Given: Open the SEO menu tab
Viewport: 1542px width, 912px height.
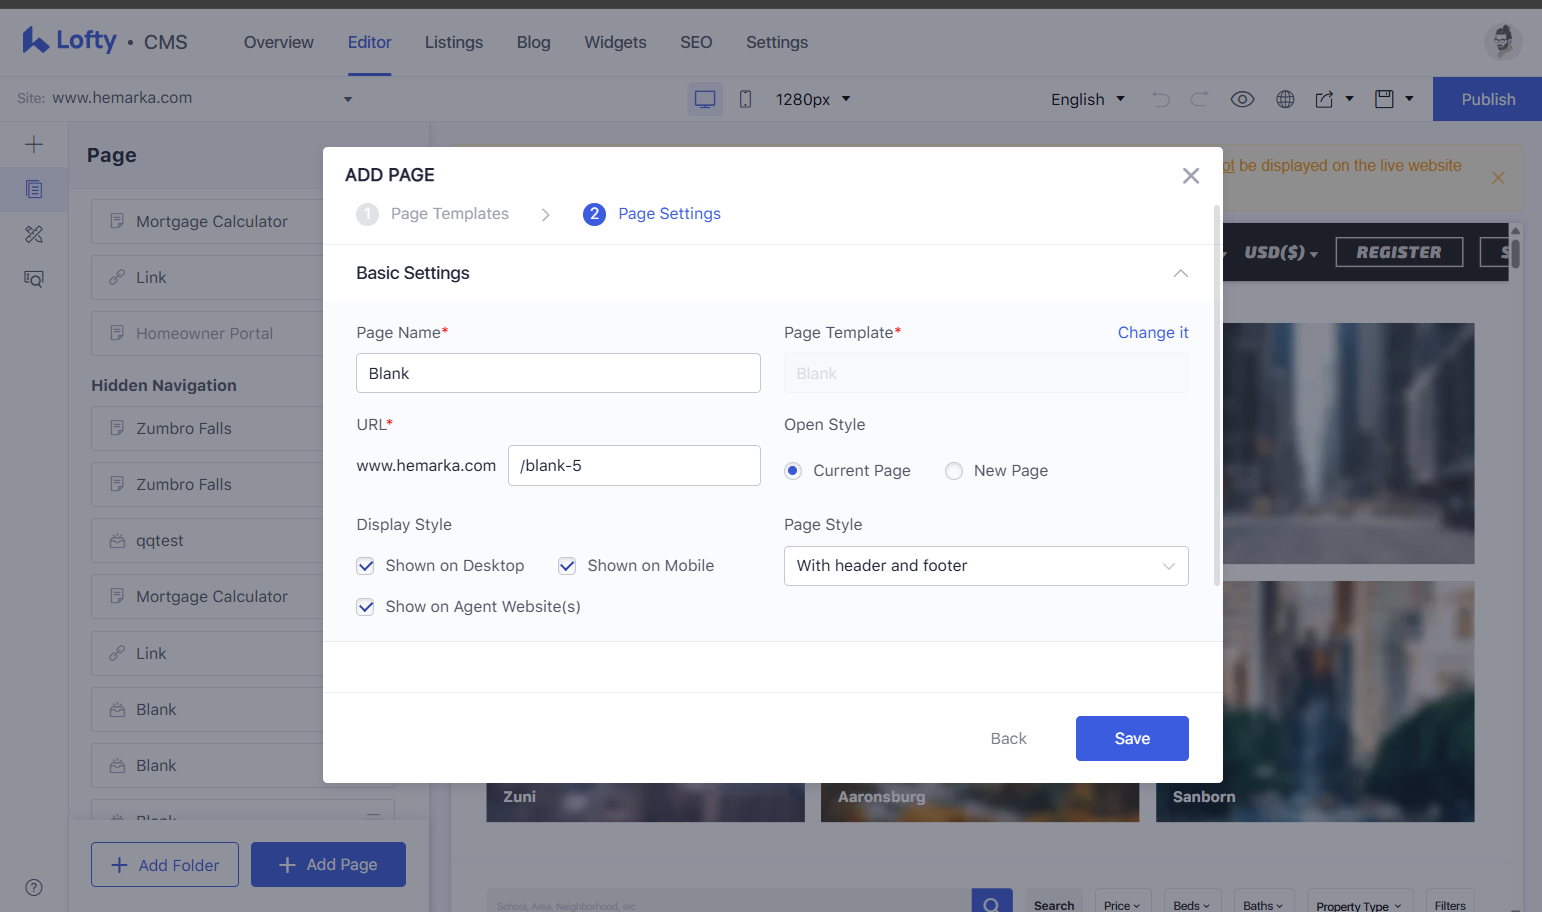Looking at the screenshot, I should point(696,42).
